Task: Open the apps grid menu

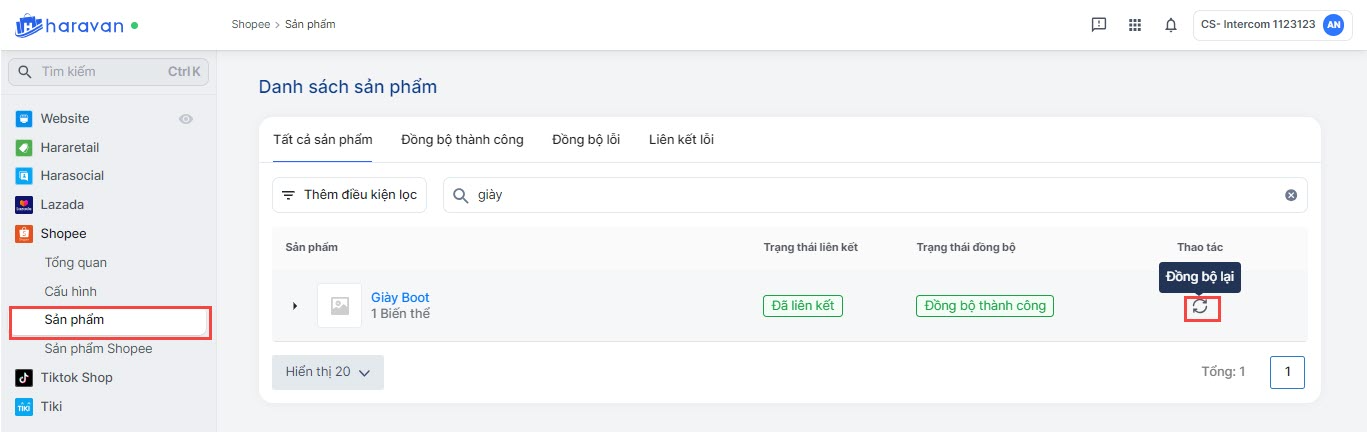Action: tap(1134, 26)
